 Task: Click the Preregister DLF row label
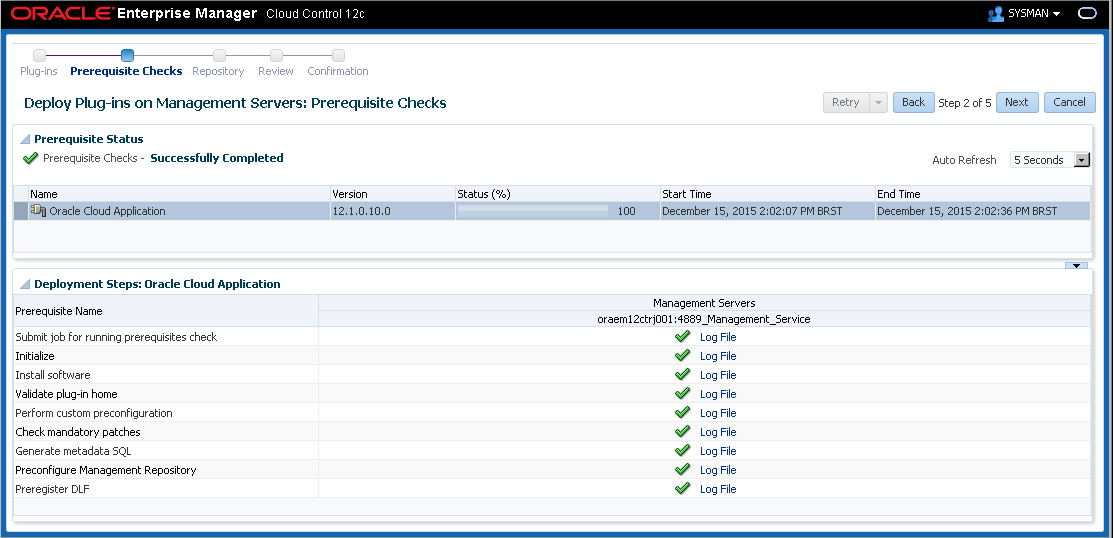pyautogui.click(x=53, y=489)
